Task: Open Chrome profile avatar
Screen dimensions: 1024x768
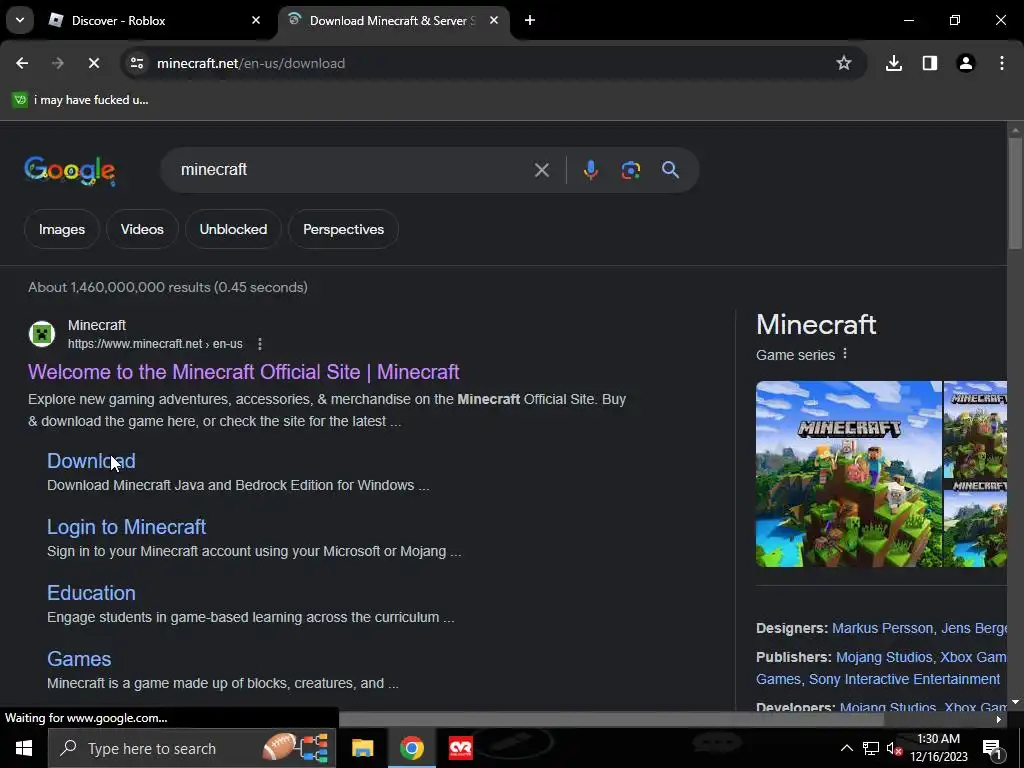Action: (x=965, y=63)
